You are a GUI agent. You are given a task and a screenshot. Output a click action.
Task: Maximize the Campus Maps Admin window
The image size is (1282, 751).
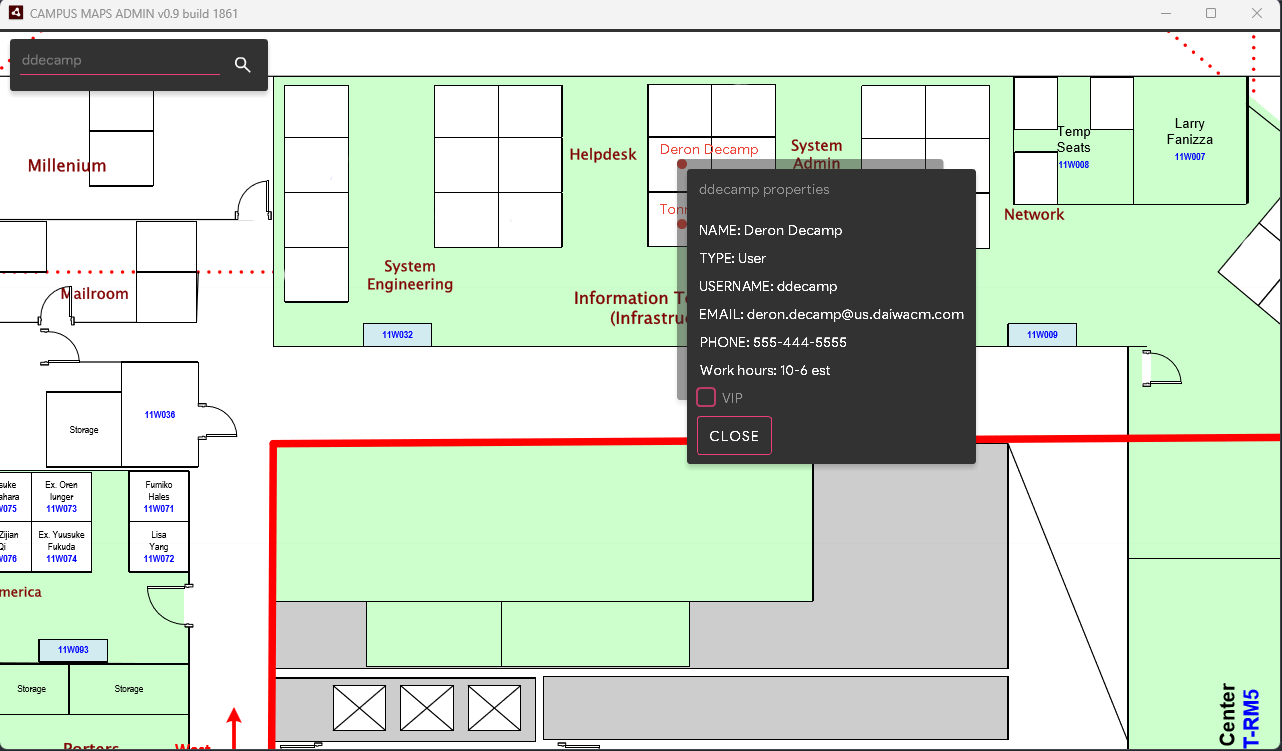[x=1211, y=14]
